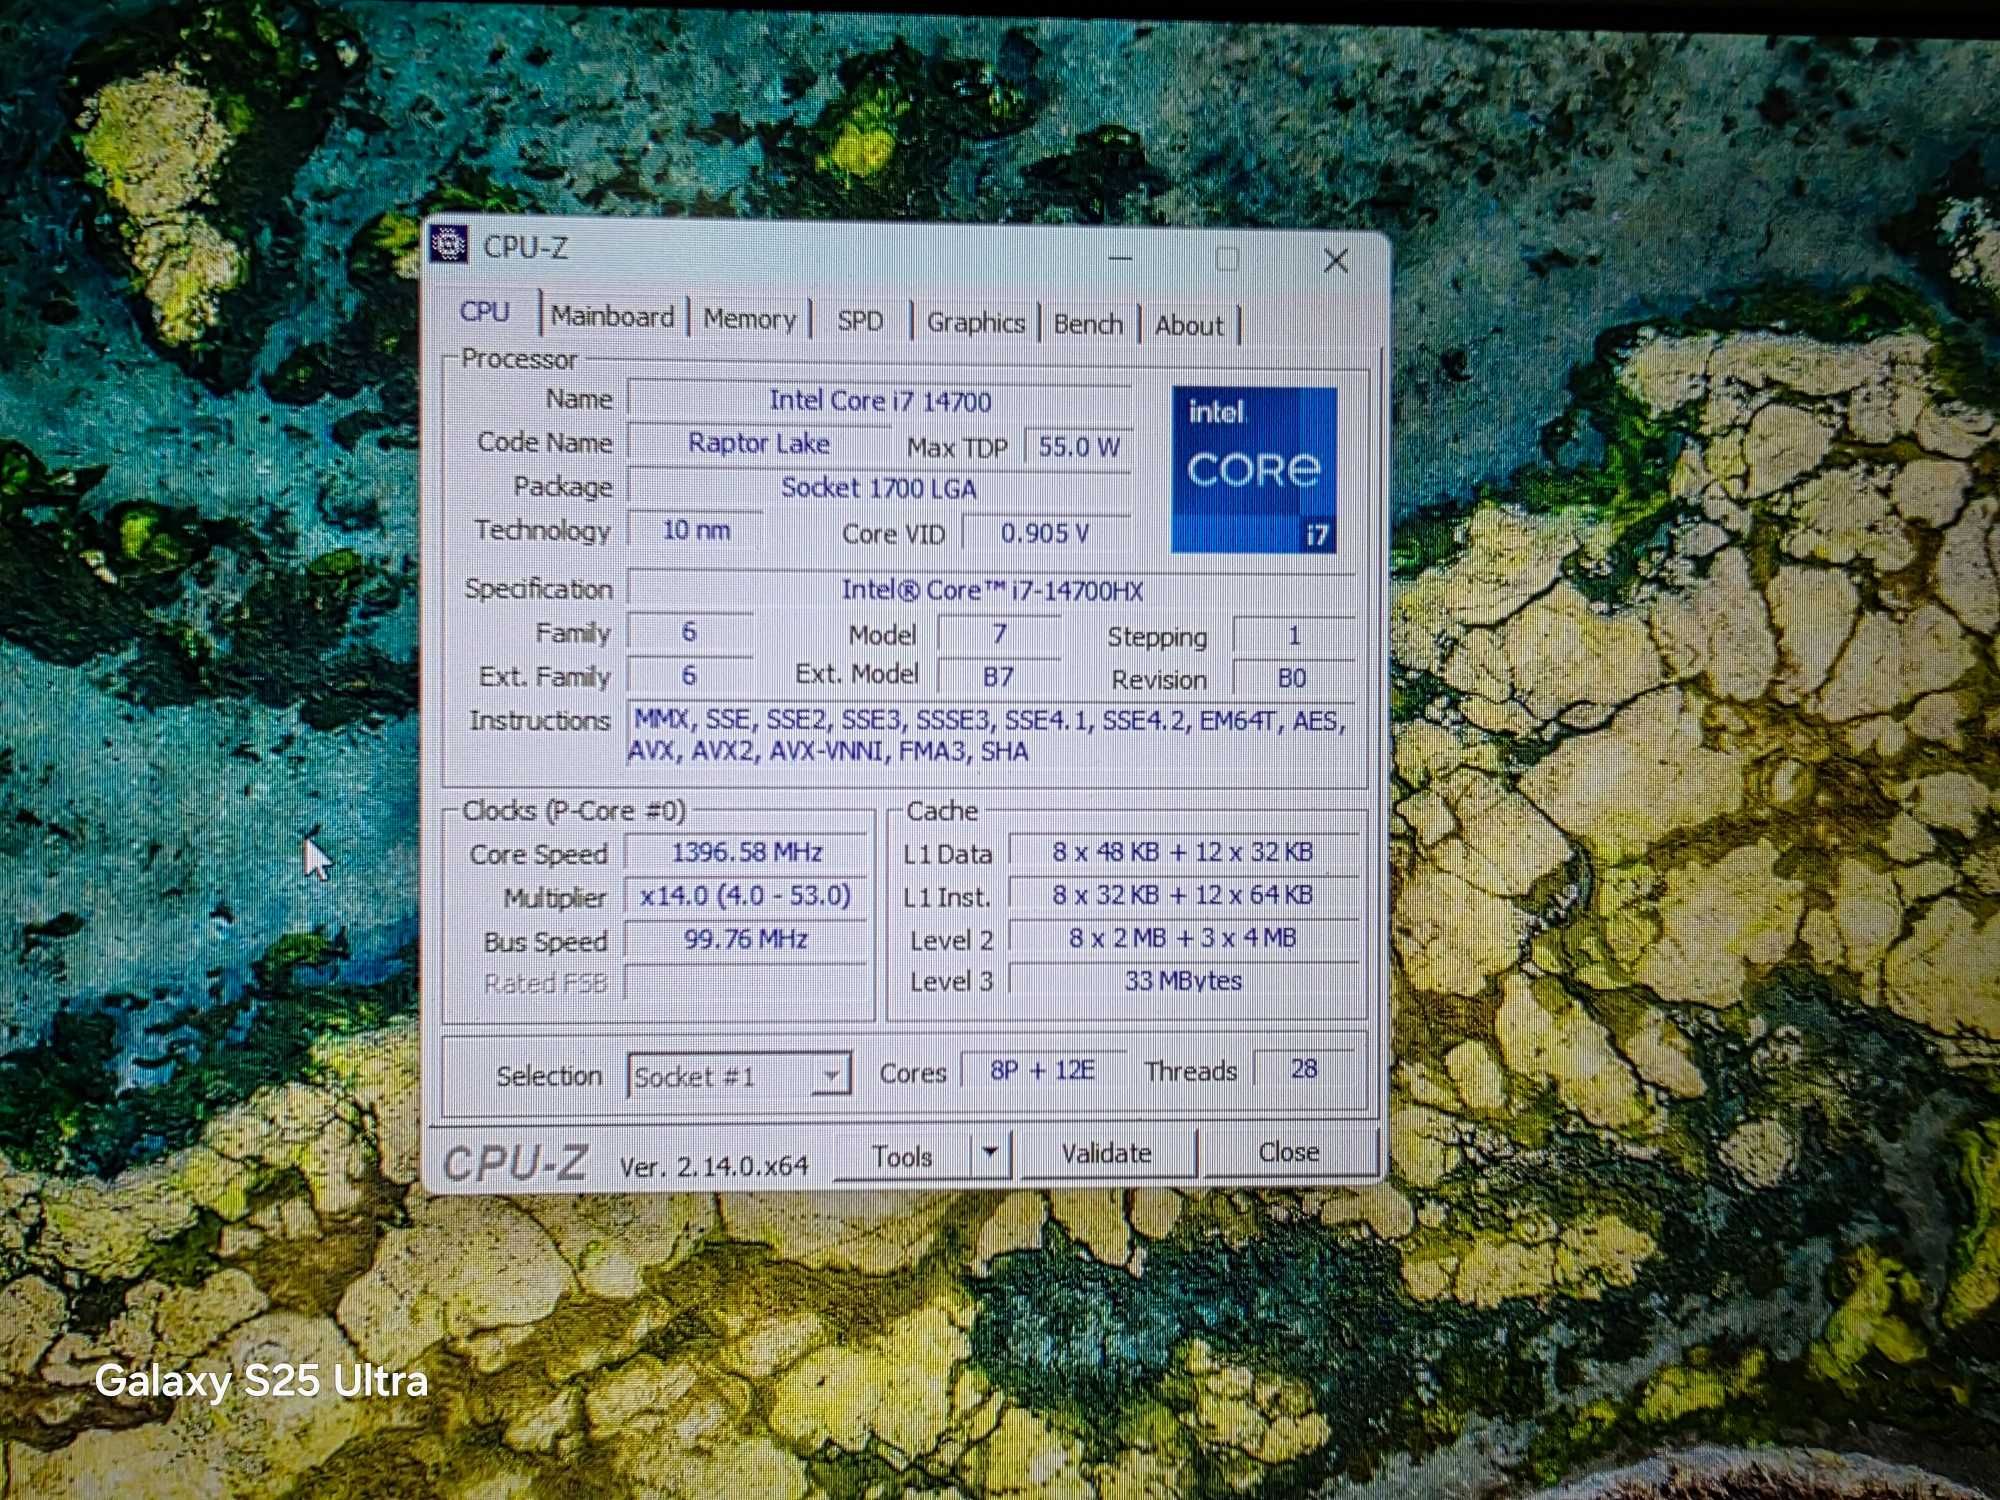Show the About tab
Screen dimensions: 2000x1500
pos(1189,326)
